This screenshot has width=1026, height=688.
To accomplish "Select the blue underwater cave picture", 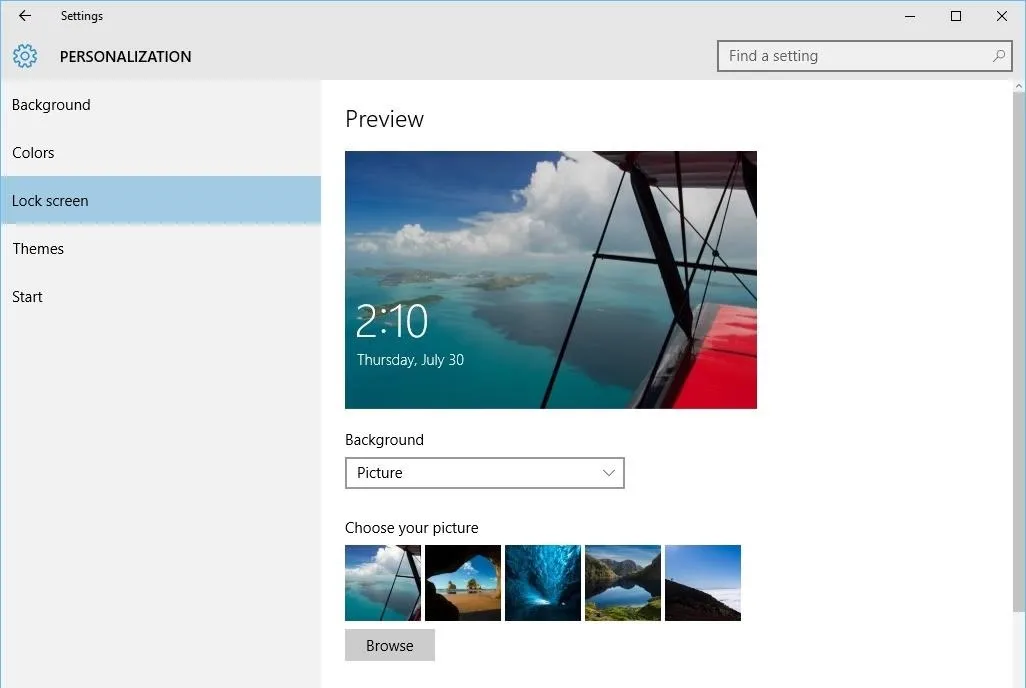I will coord(543,583).
